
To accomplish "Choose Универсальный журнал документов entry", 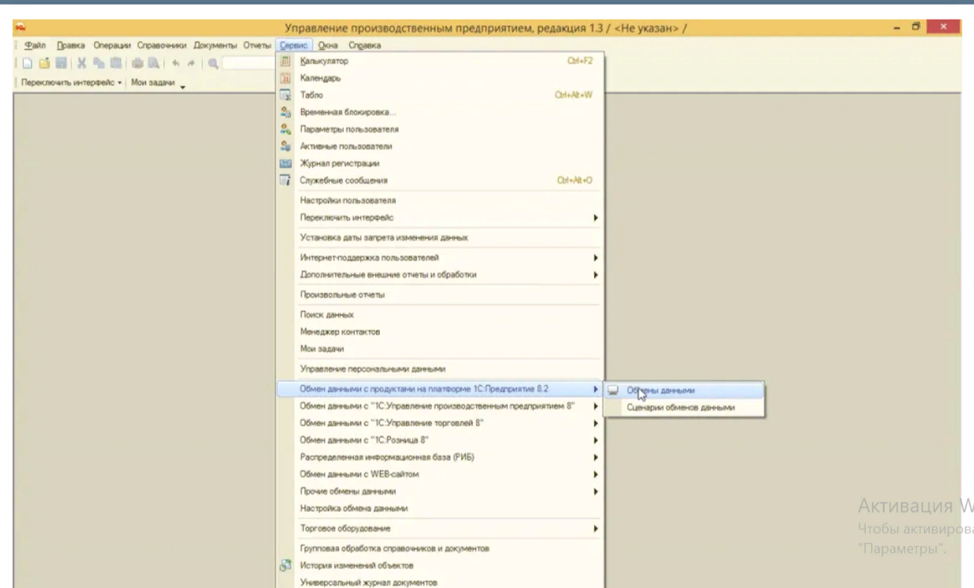I will [x=440, y=582].
